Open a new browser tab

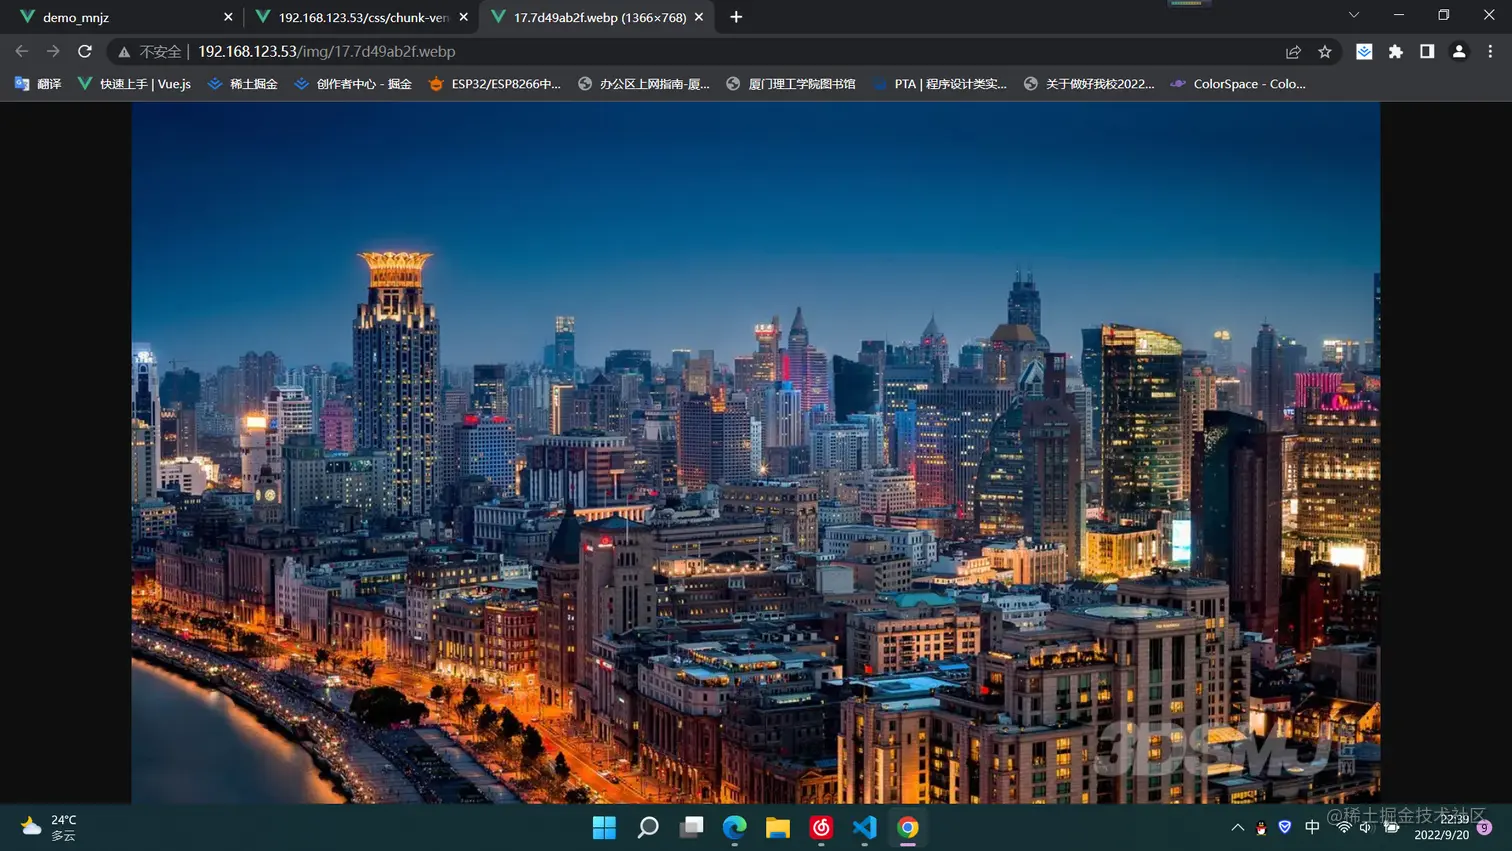pos(736,17)
